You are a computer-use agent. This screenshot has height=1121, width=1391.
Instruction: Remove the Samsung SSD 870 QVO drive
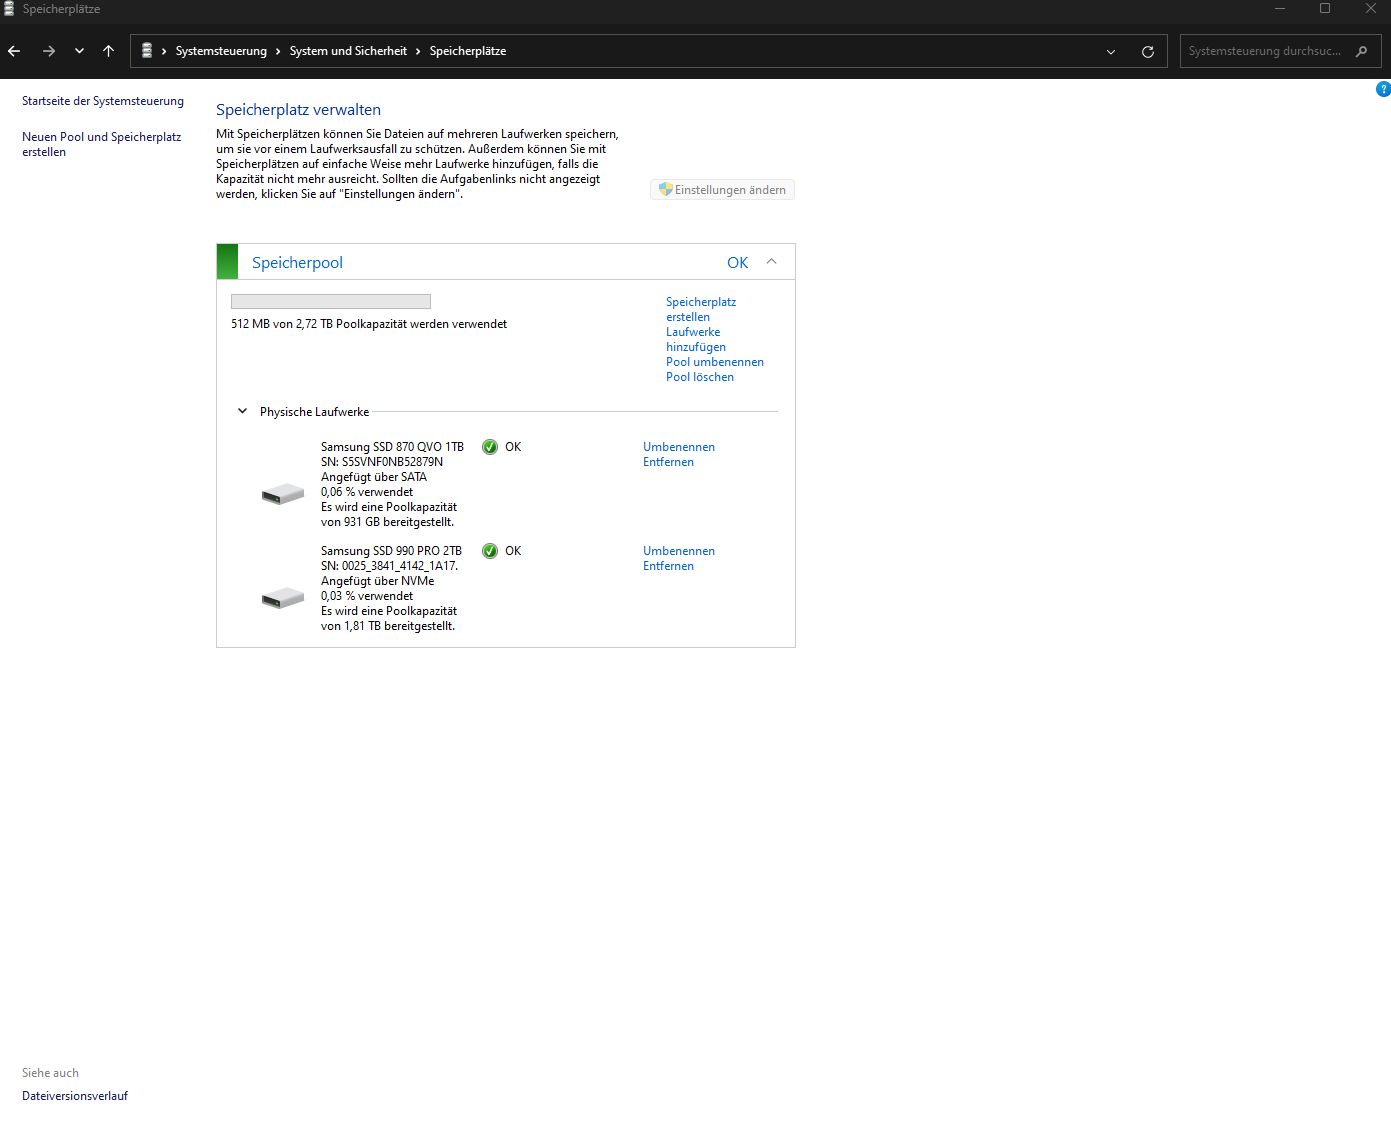click(x=668, y=462)
